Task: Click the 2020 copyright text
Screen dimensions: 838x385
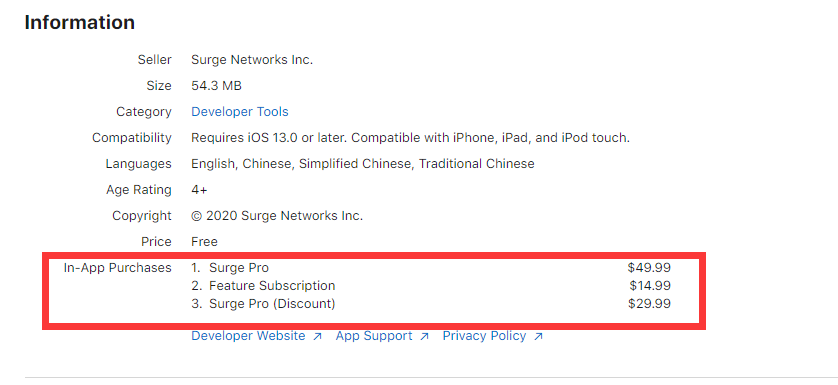Action: [277, 215]
